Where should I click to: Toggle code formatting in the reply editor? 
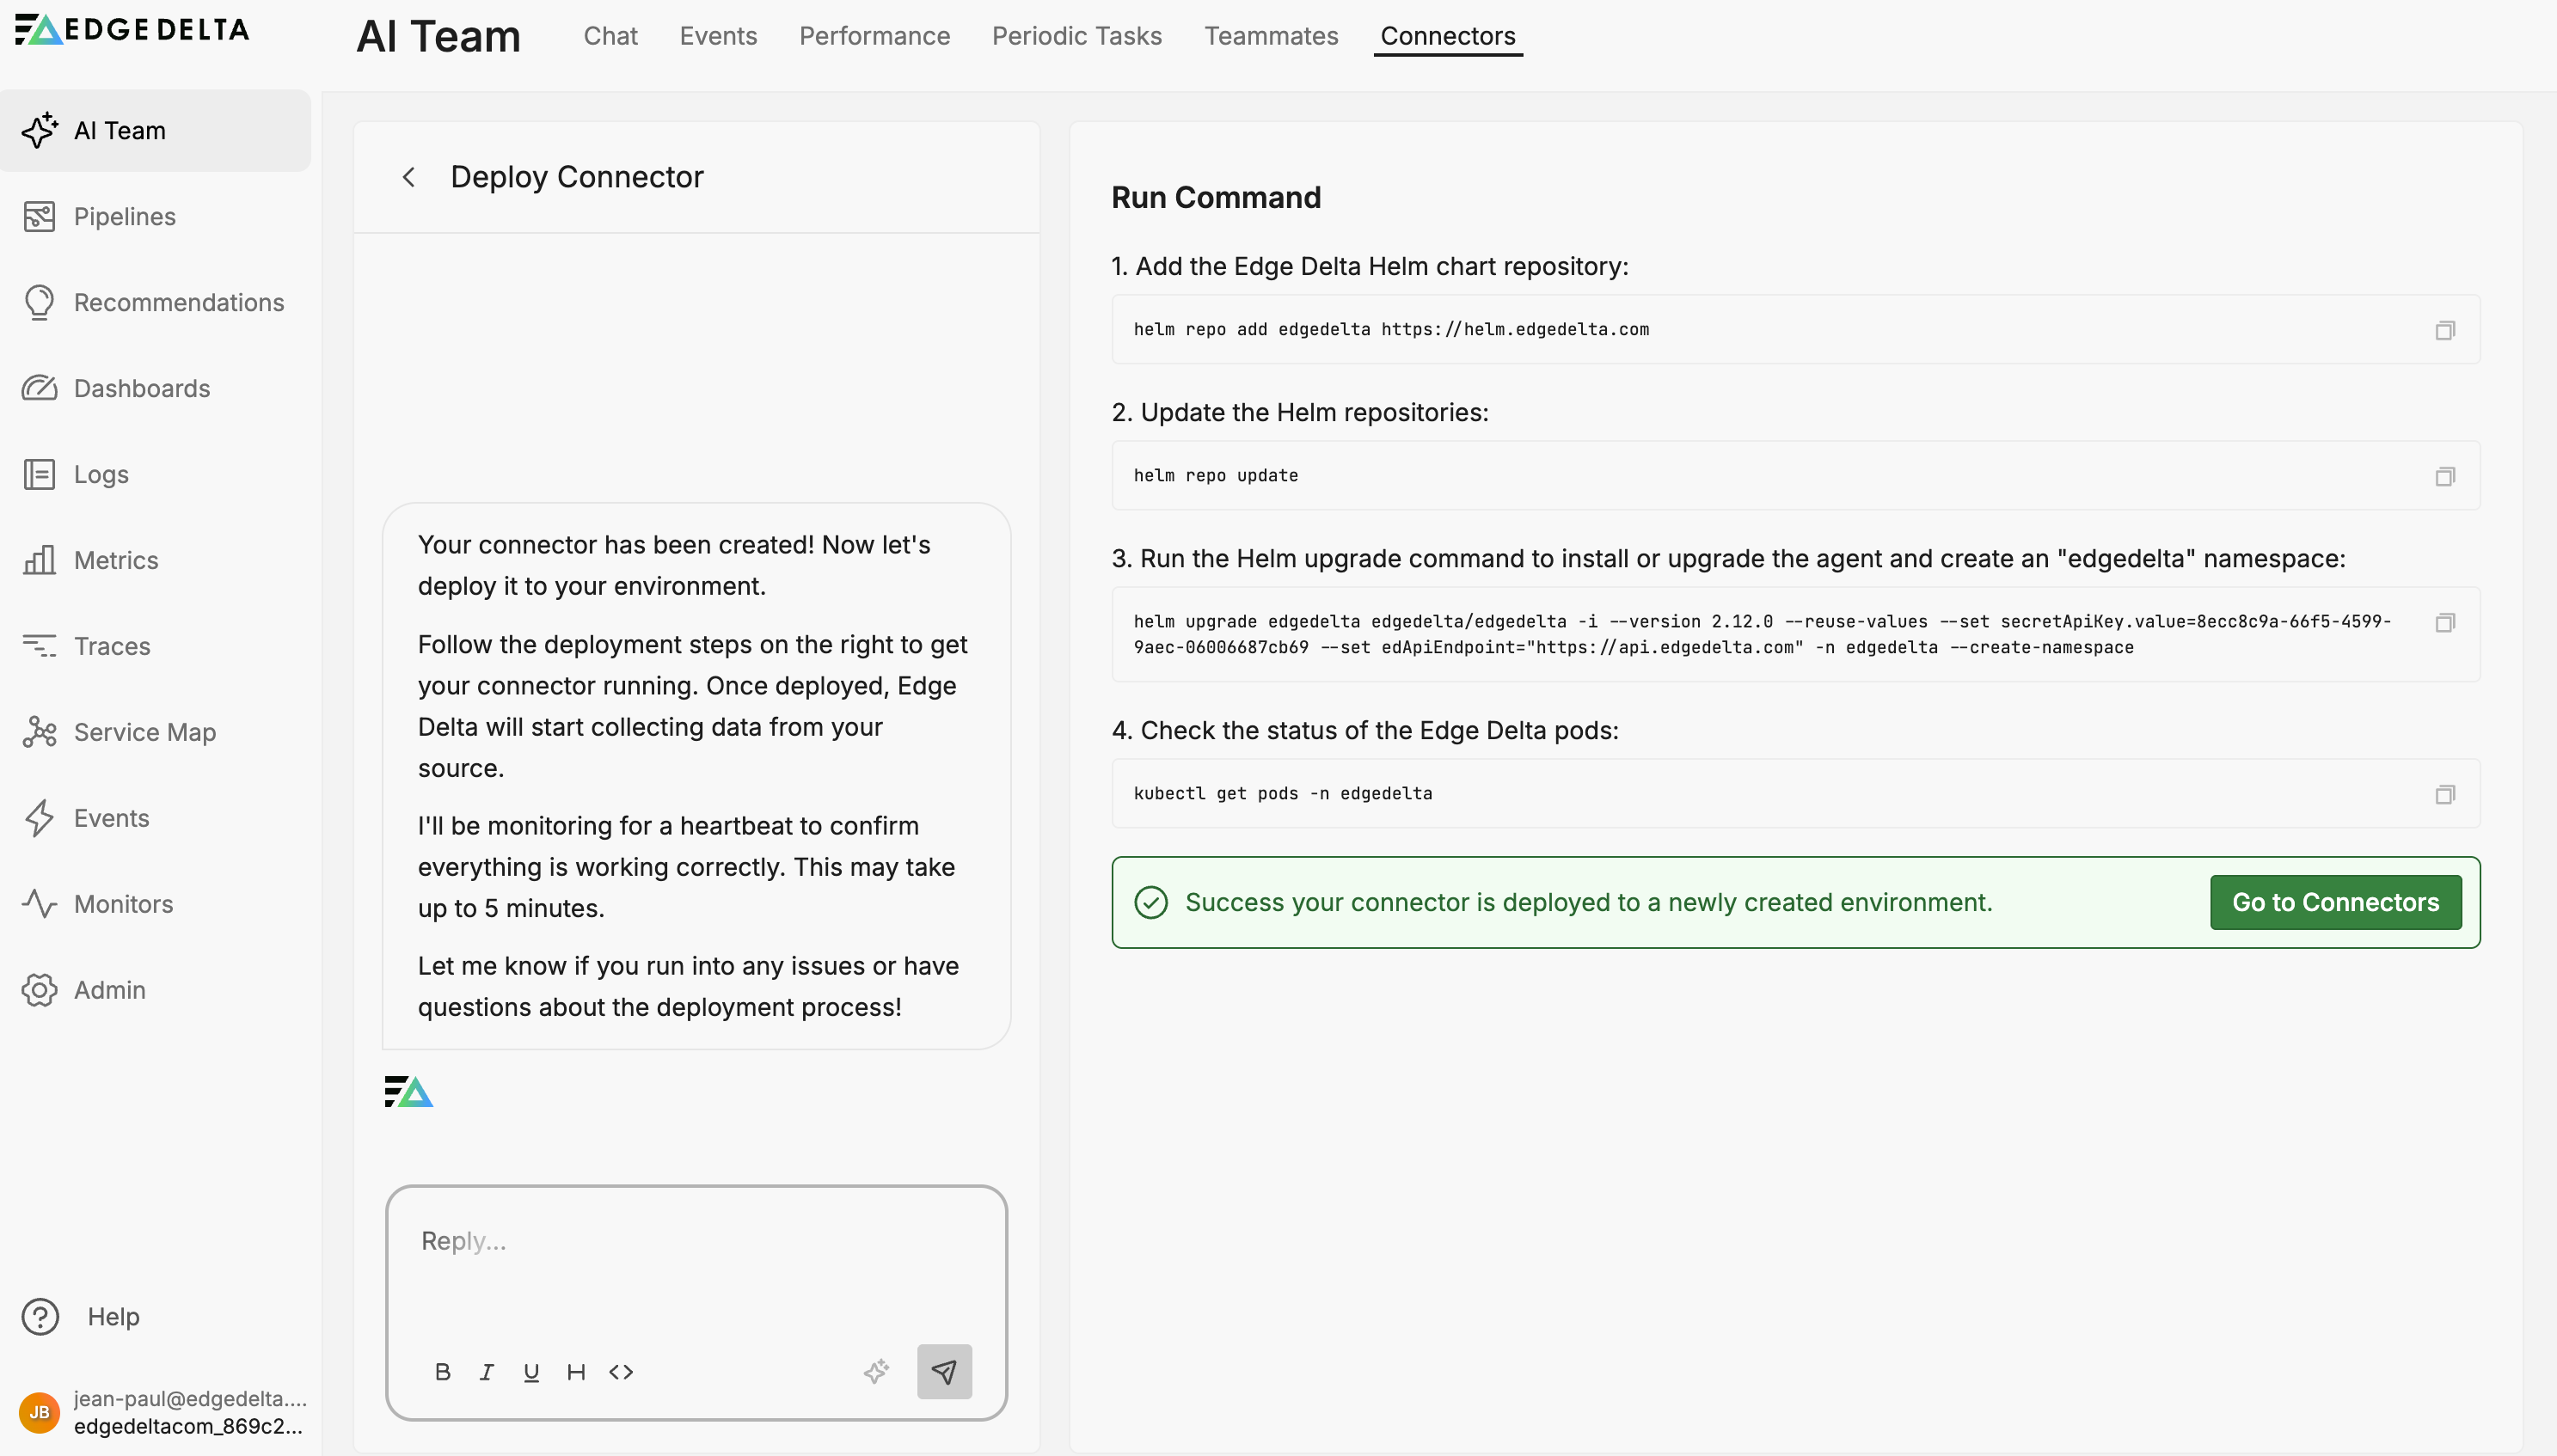(x=620, y=1371)
